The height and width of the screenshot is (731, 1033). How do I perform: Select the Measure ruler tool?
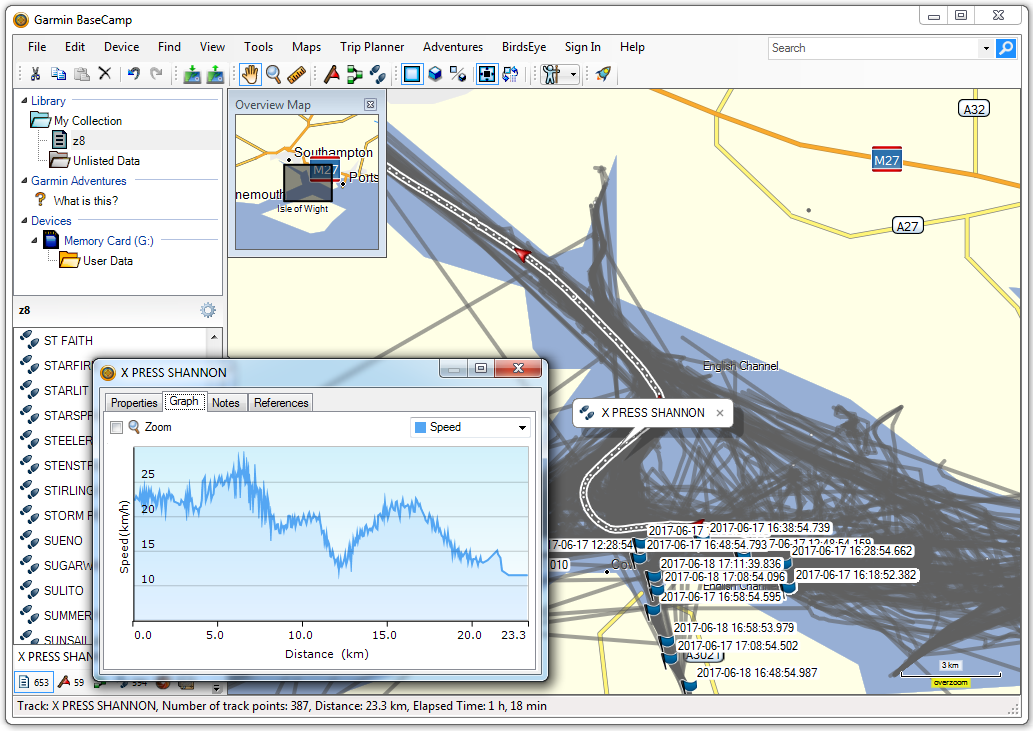tap(297, 74)
